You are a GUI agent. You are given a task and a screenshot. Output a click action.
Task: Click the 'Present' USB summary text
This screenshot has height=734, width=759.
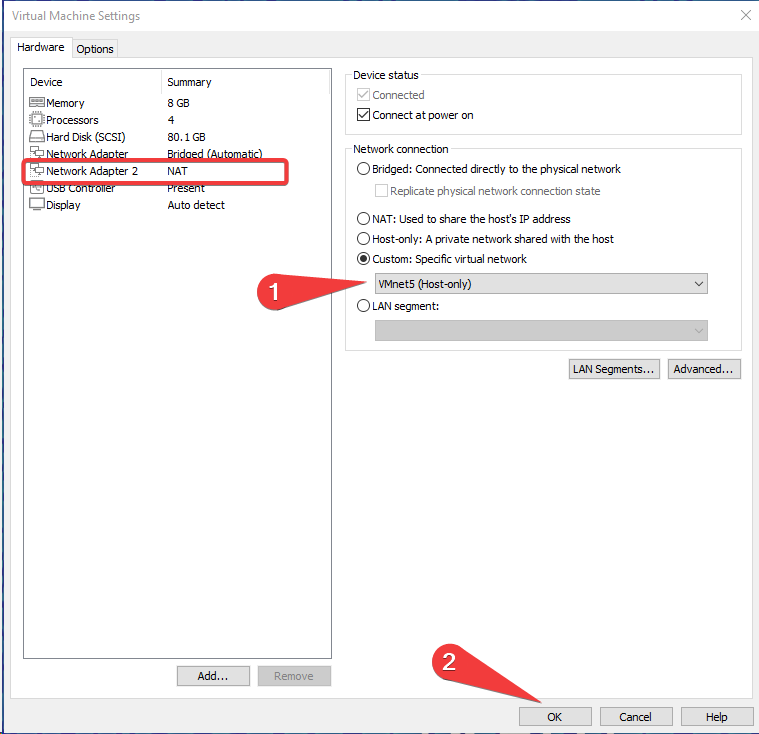pos(186,188)
